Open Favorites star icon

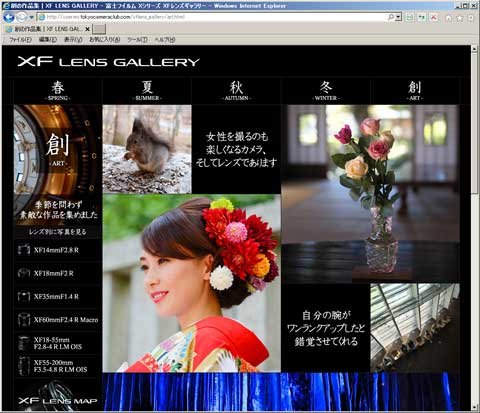(x=460, y=17)
